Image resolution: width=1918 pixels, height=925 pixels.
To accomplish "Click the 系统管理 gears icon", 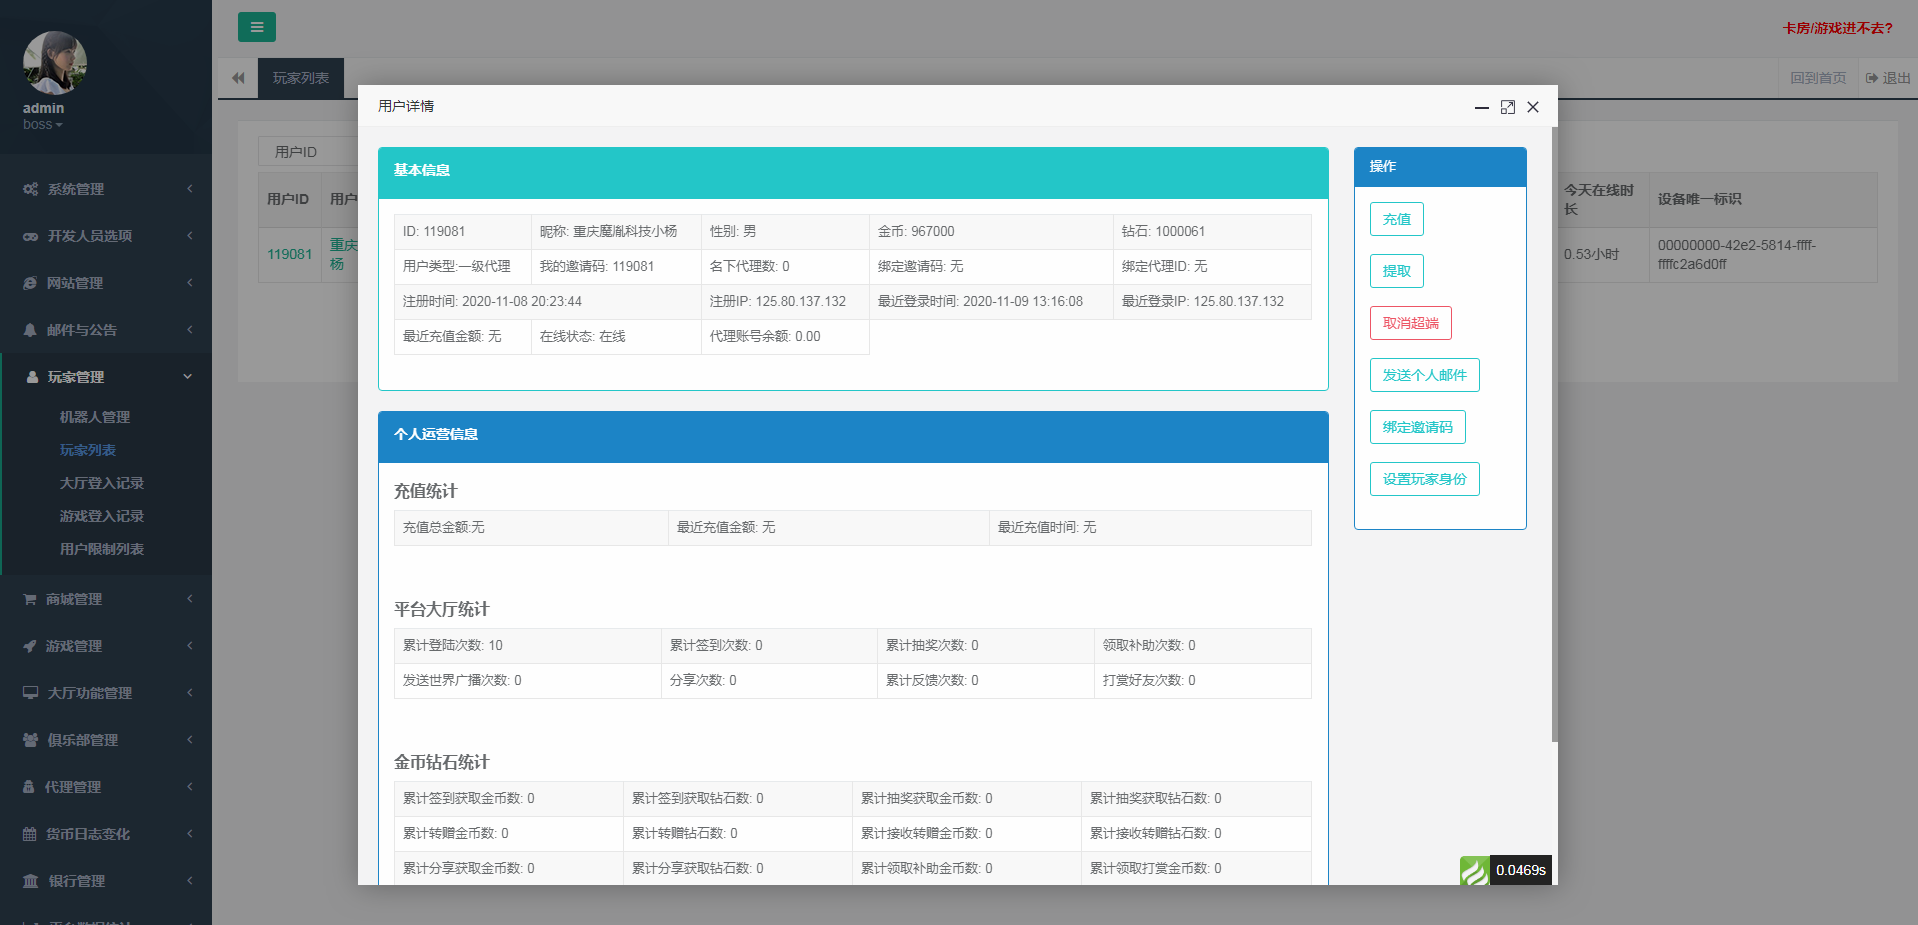I will pos(31,189).
